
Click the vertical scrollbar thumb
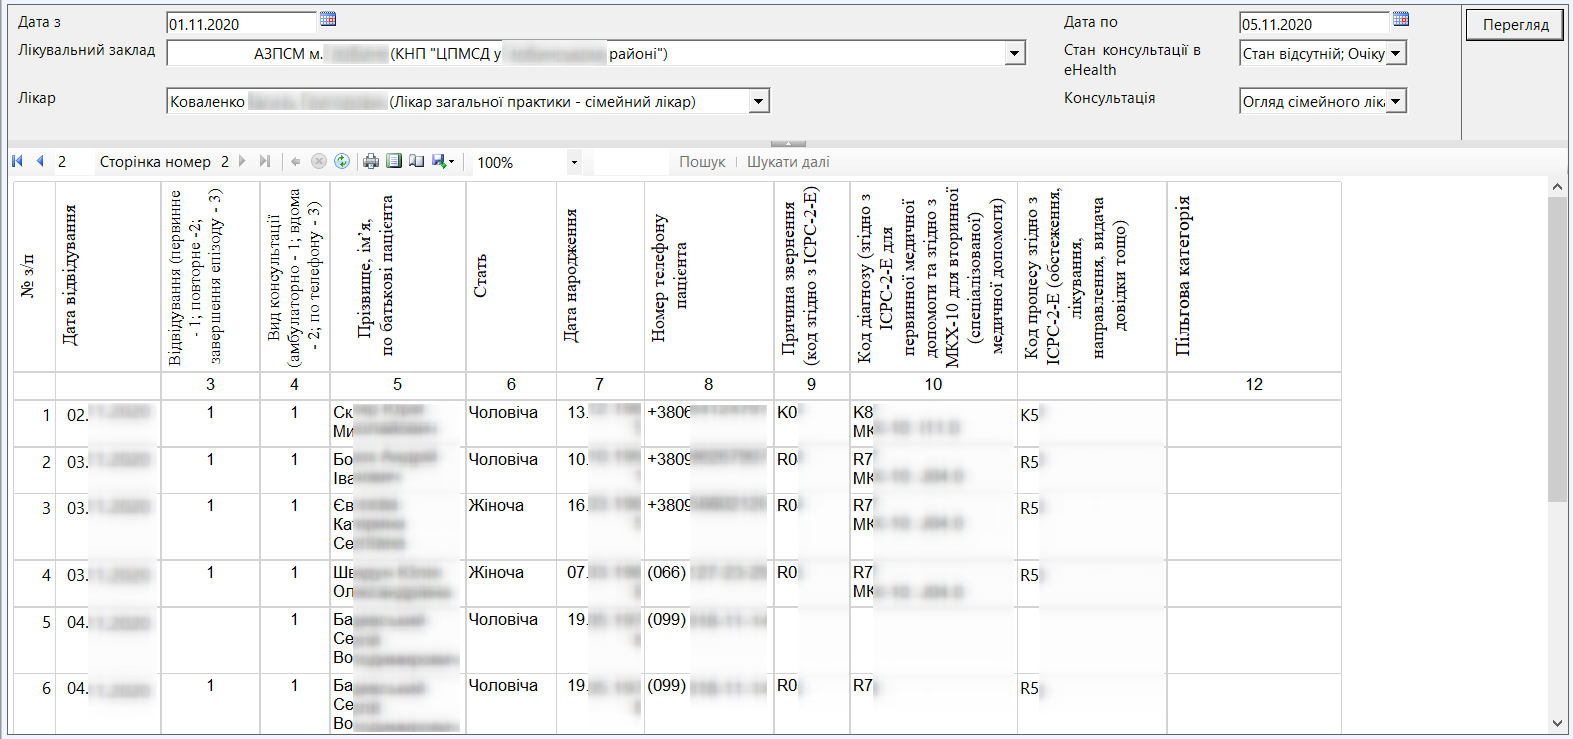tap(1557, 348)
